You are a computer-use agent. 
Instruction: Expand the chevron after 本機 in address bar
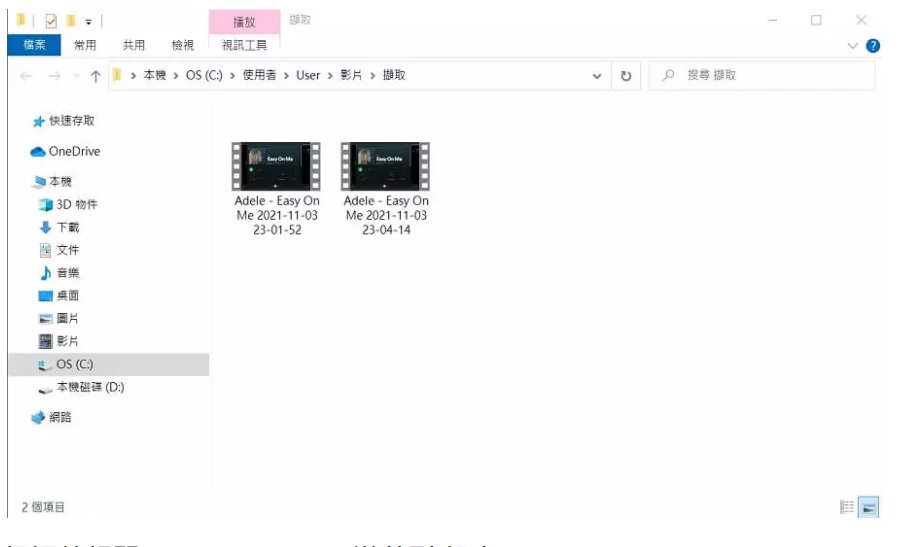coord(176,76)
